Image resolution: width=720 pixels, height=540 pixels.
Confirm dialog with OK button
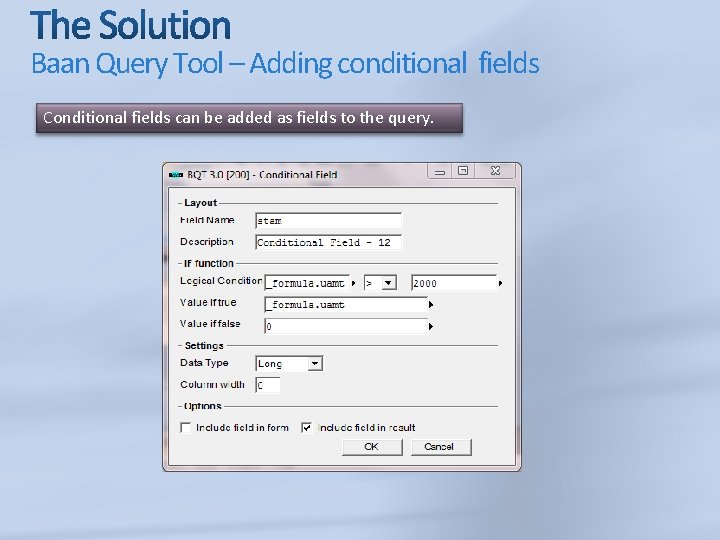(372, 447)
